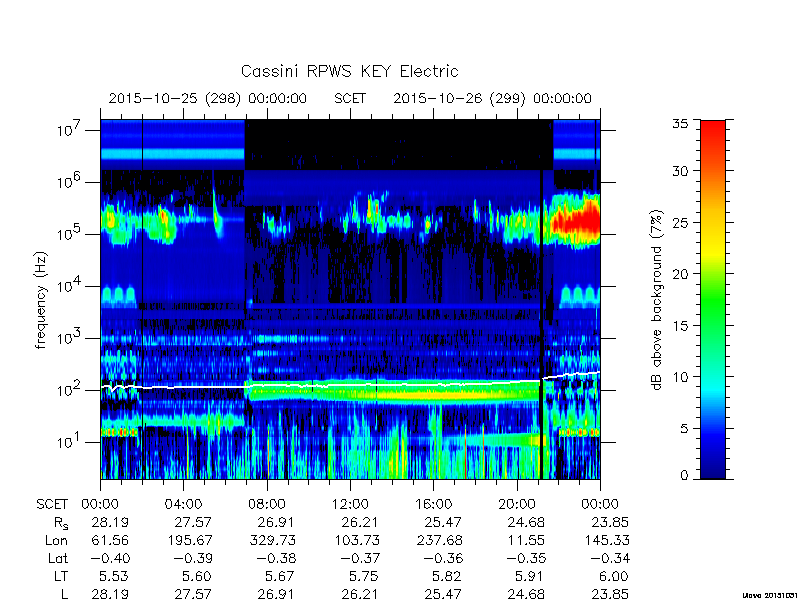Click color bar tick value 0
Image resolution: width=800 pixels, height=600 pixels.
[684, 476]
